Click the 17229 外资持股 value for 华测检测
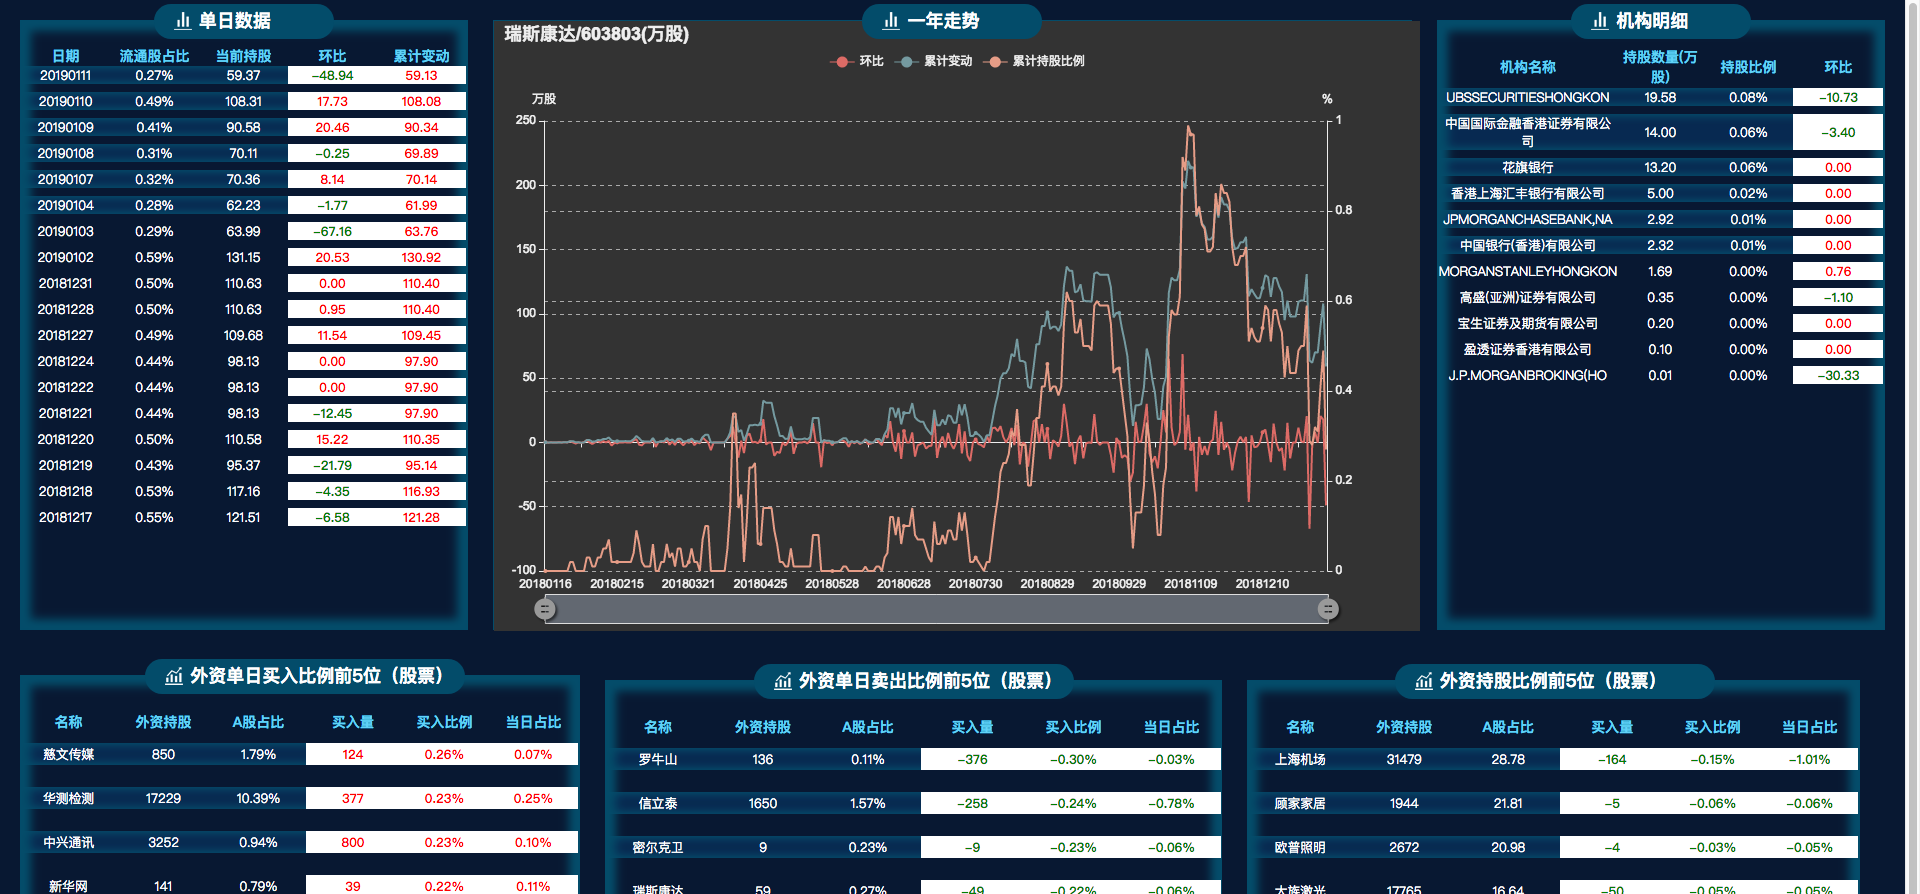 (x=163, y=798)
